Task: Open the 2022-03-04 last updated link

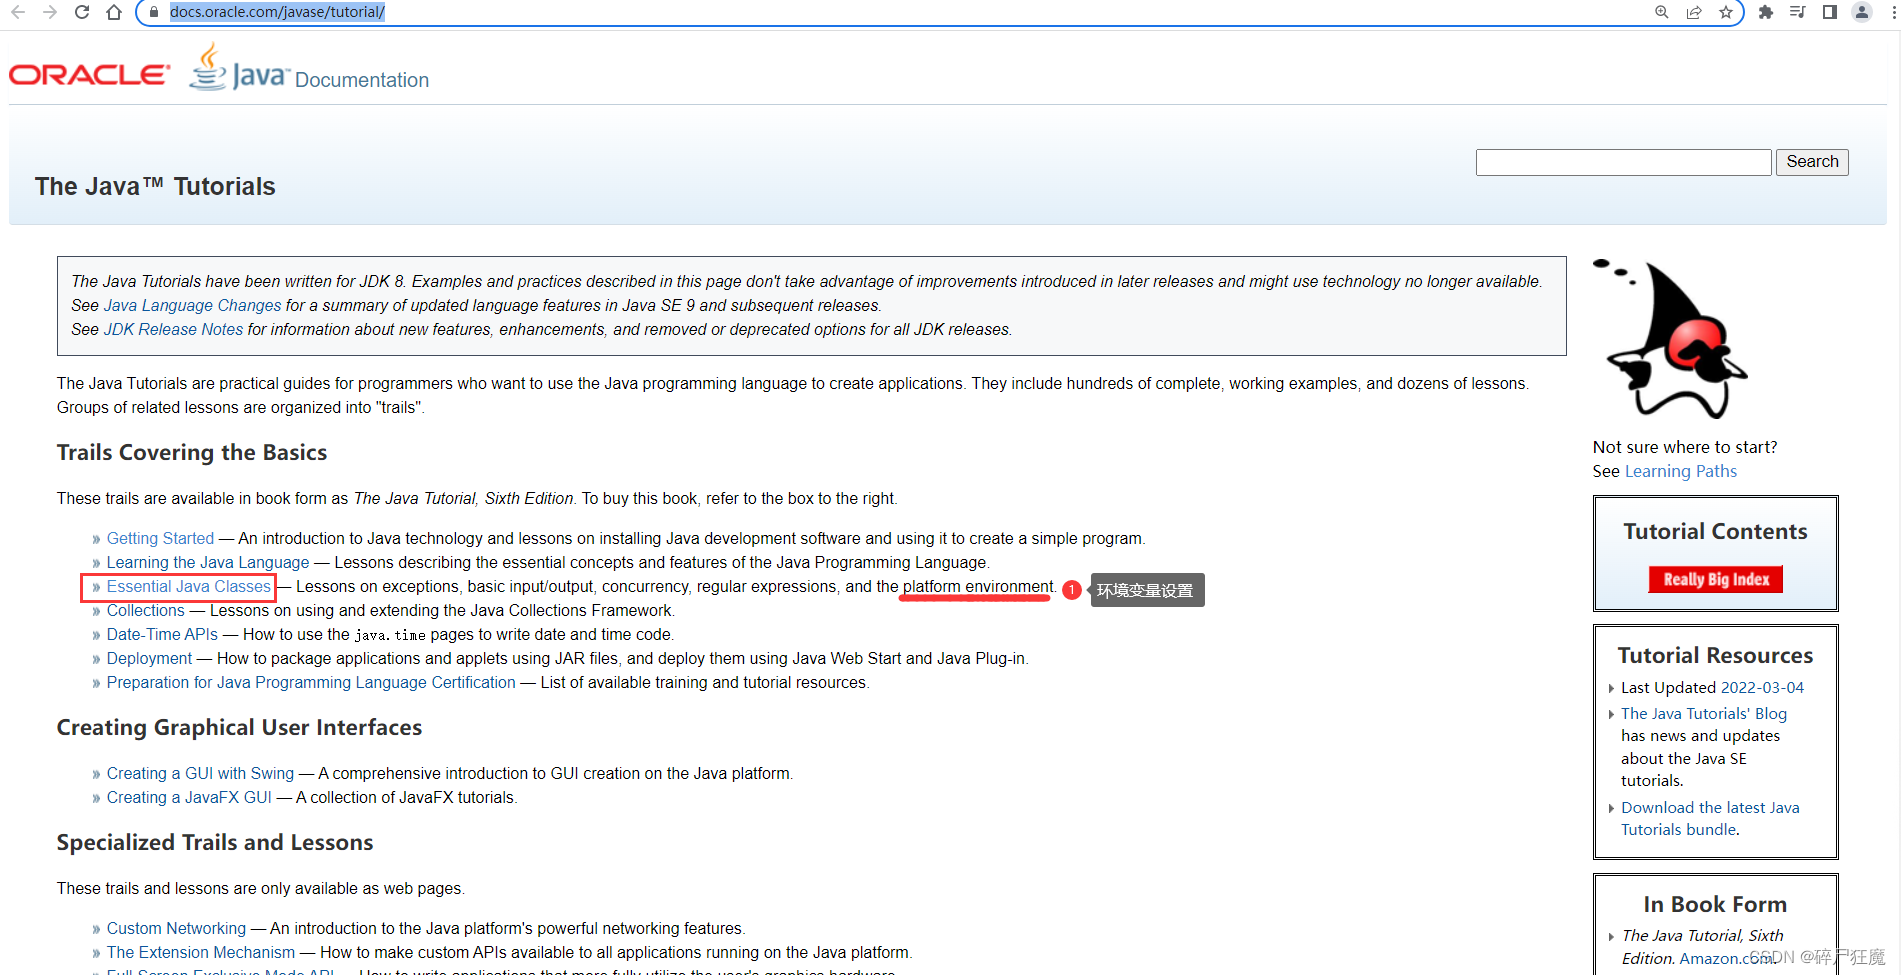Action: (x=1762, y=688)
